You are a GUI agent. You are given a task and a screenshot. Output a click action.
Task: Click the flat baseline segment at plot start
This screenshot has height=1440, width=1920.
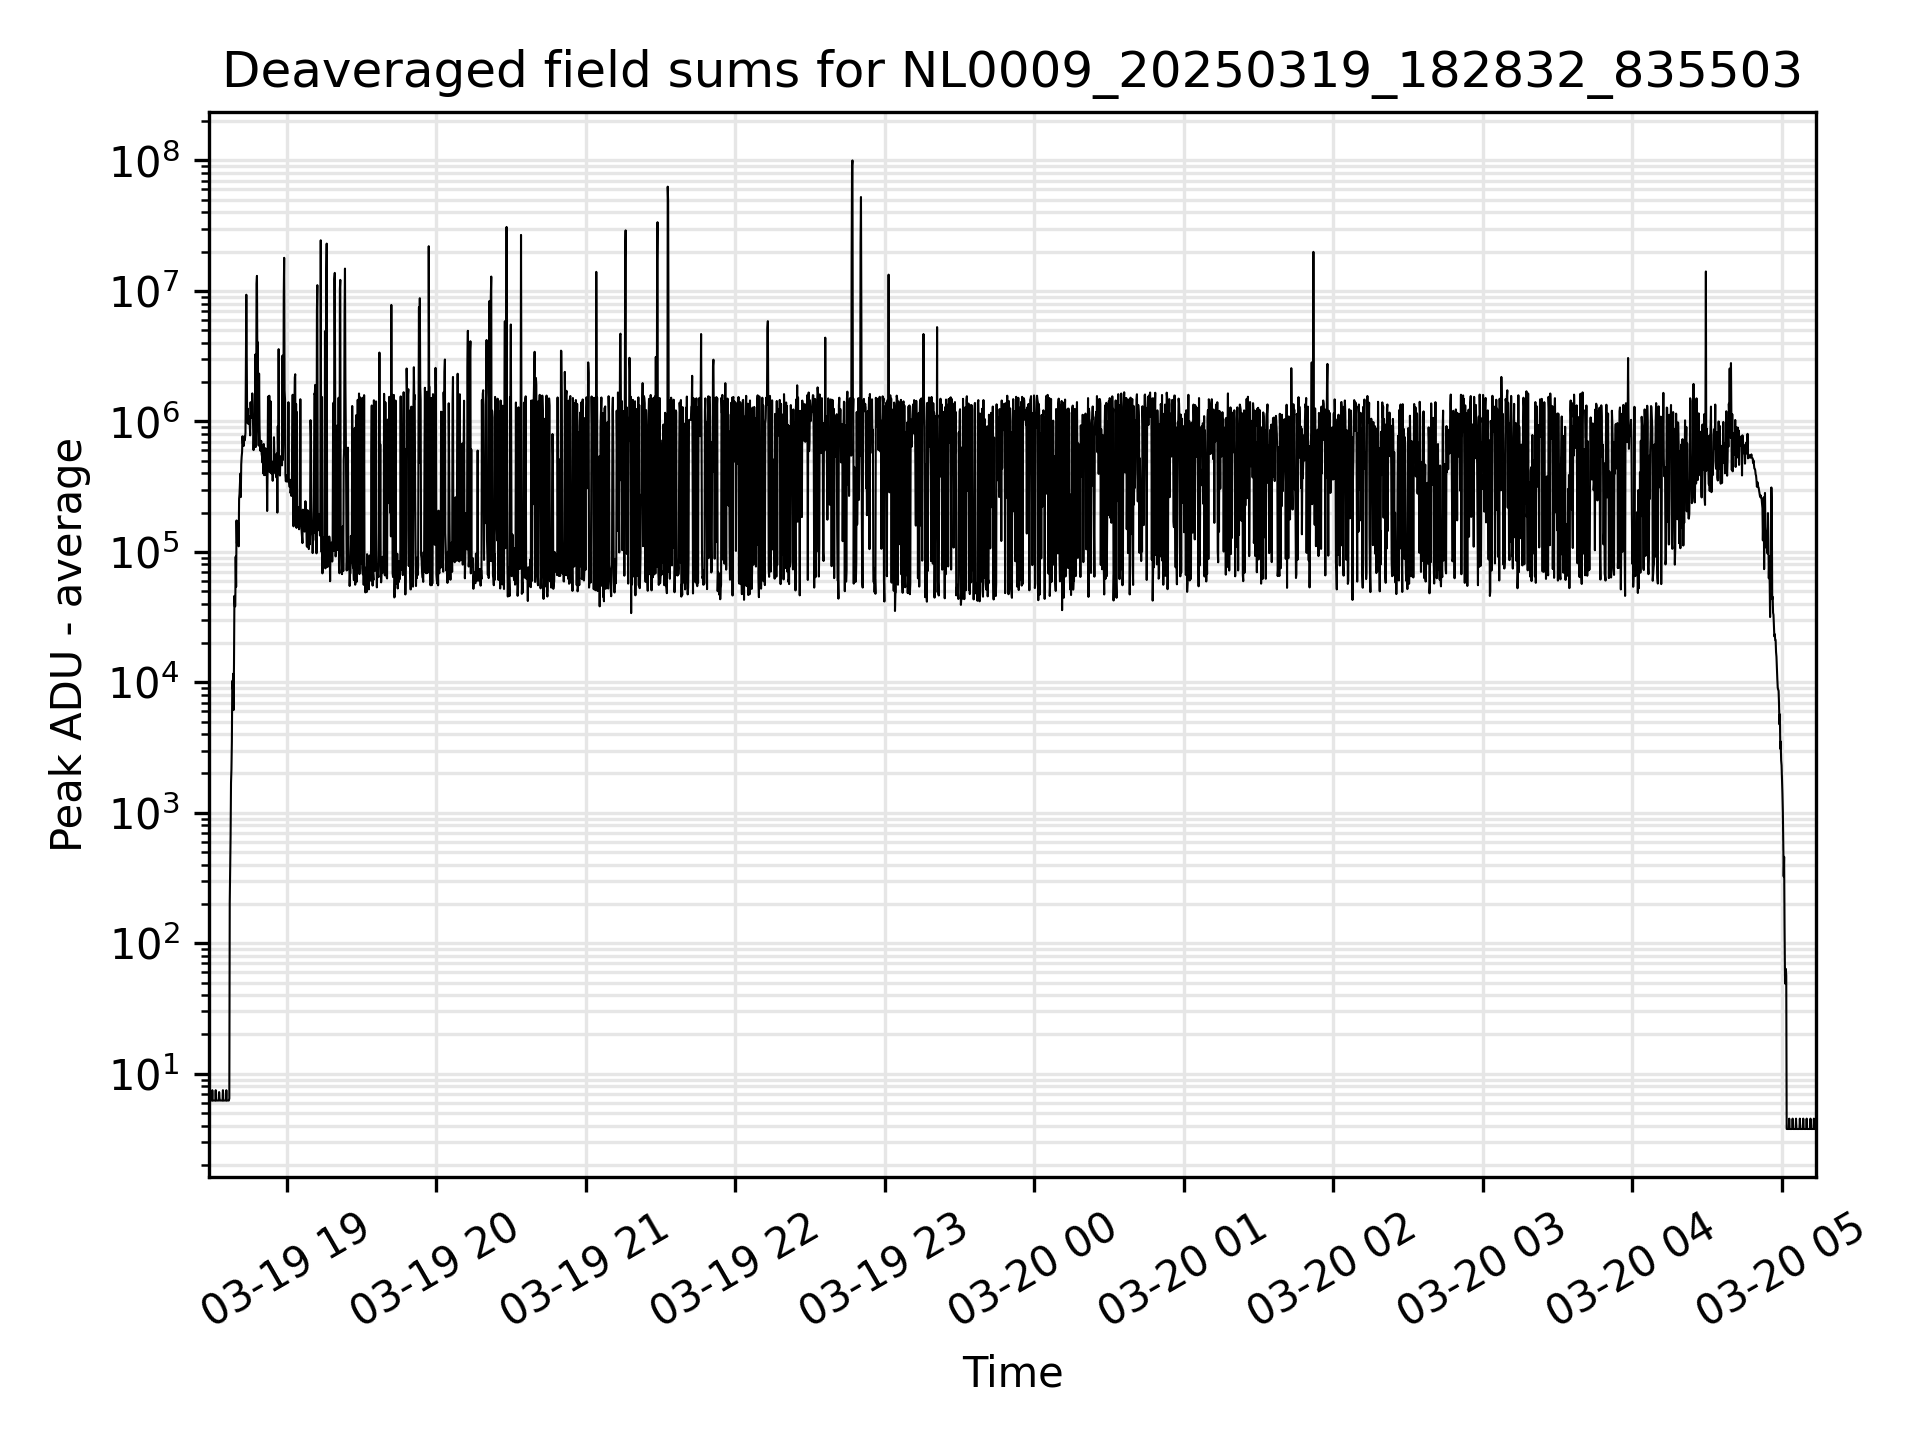click(219, 1095)
